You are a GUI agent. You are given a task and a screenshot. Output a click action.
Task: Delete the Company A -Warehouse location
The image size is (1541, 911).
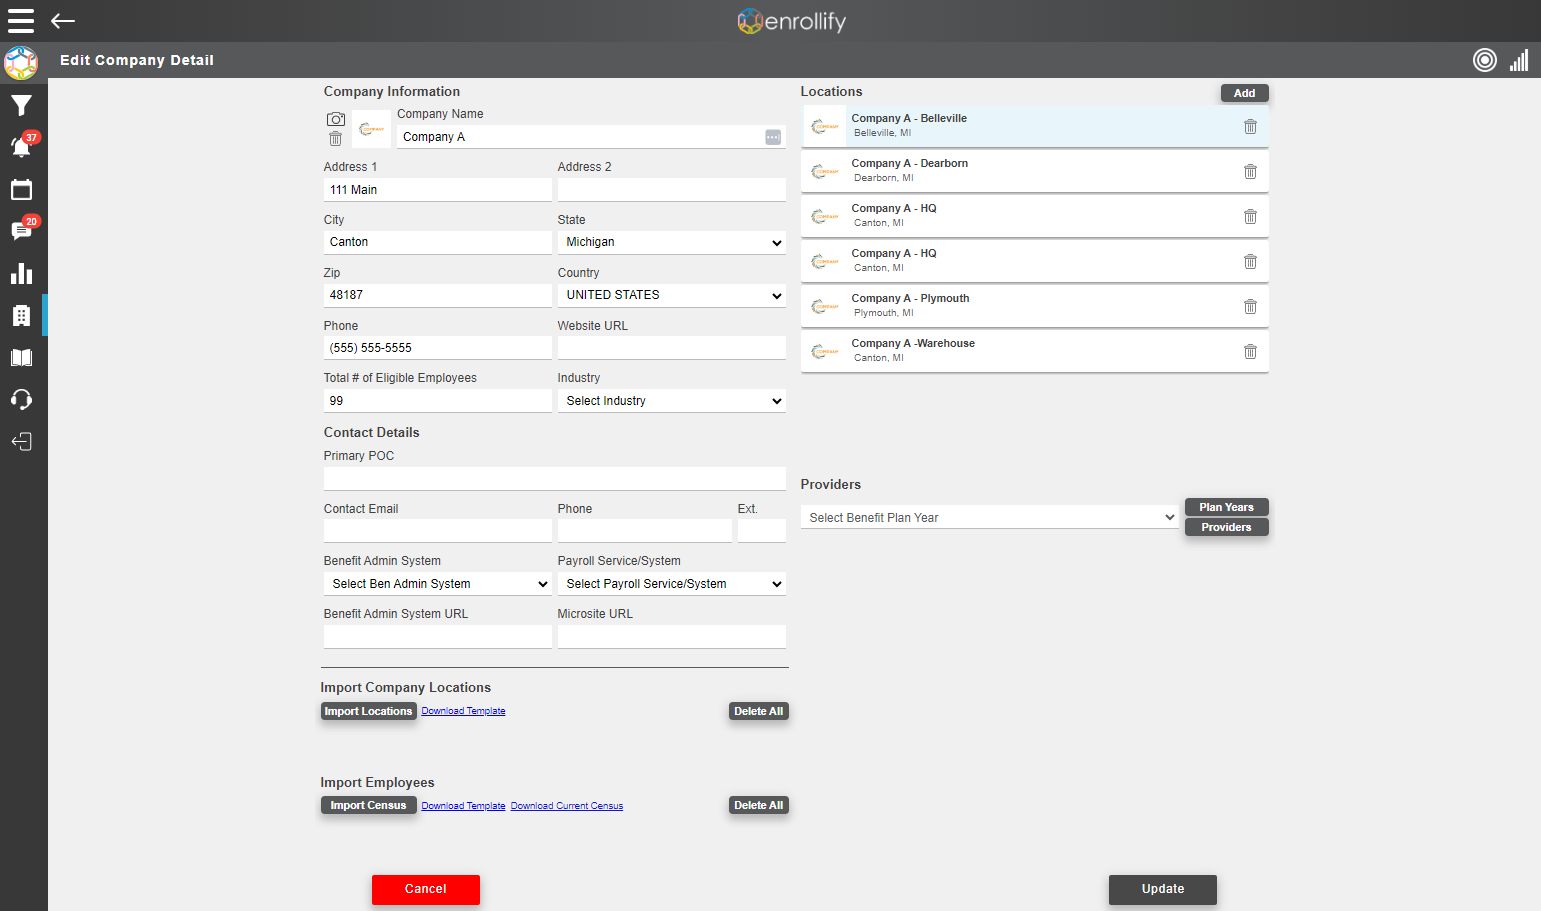coord(1250,351)
